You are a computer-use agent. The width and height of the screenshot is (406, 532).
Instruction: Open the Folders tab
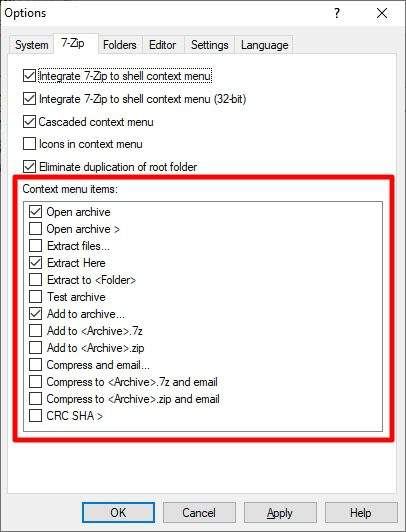[x=120, y=45]
